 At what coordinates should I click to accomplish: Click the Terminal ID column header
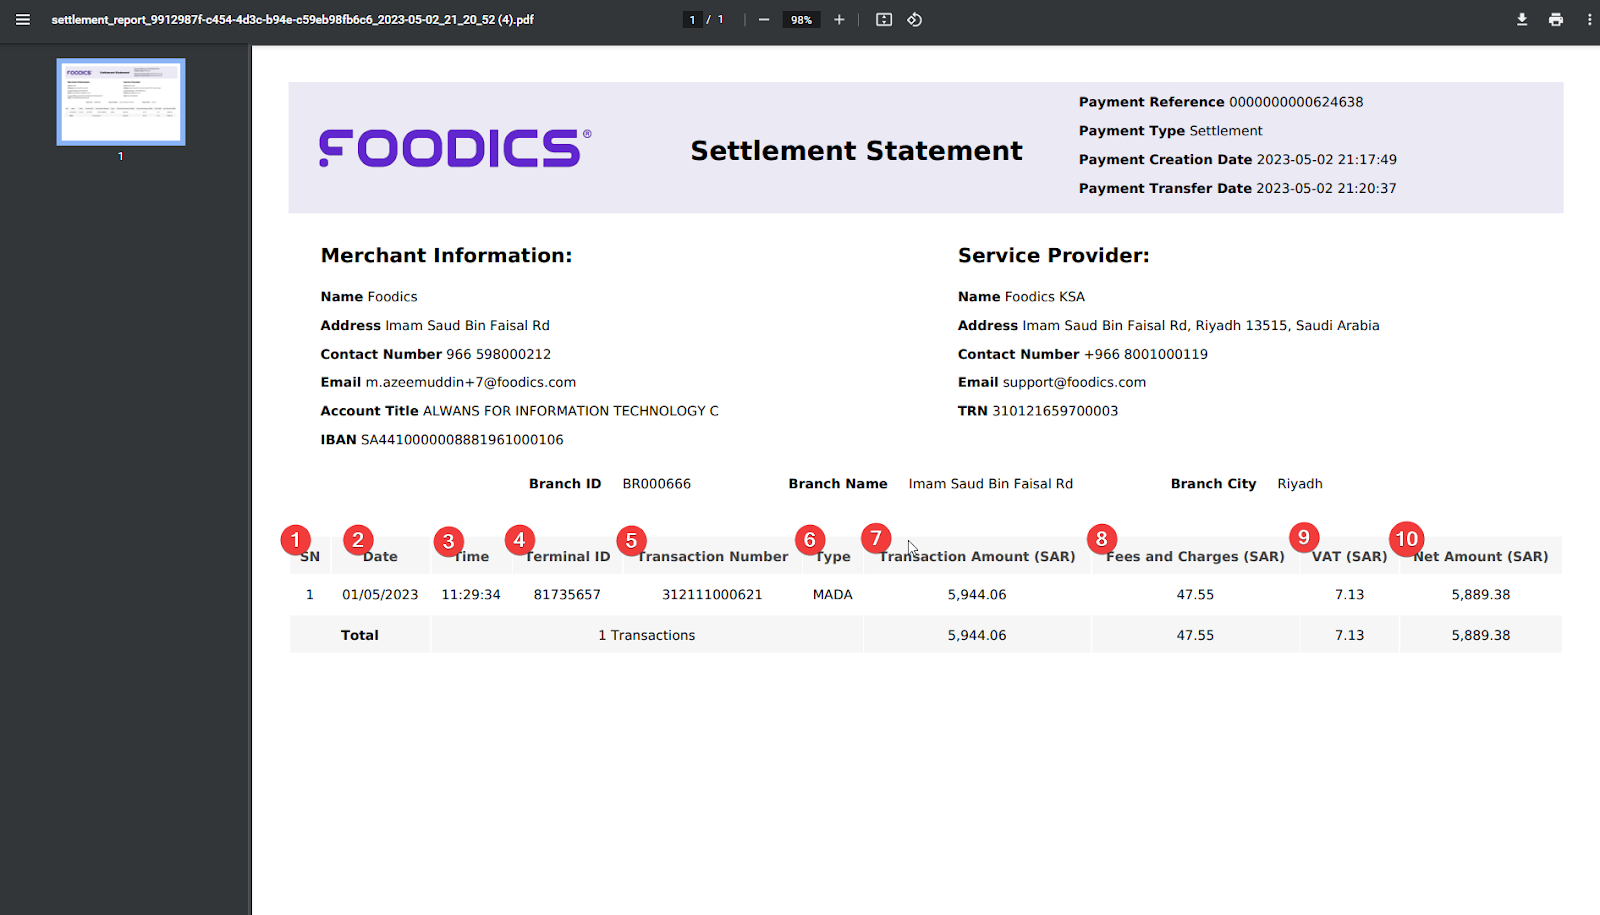tap(567, 557)
